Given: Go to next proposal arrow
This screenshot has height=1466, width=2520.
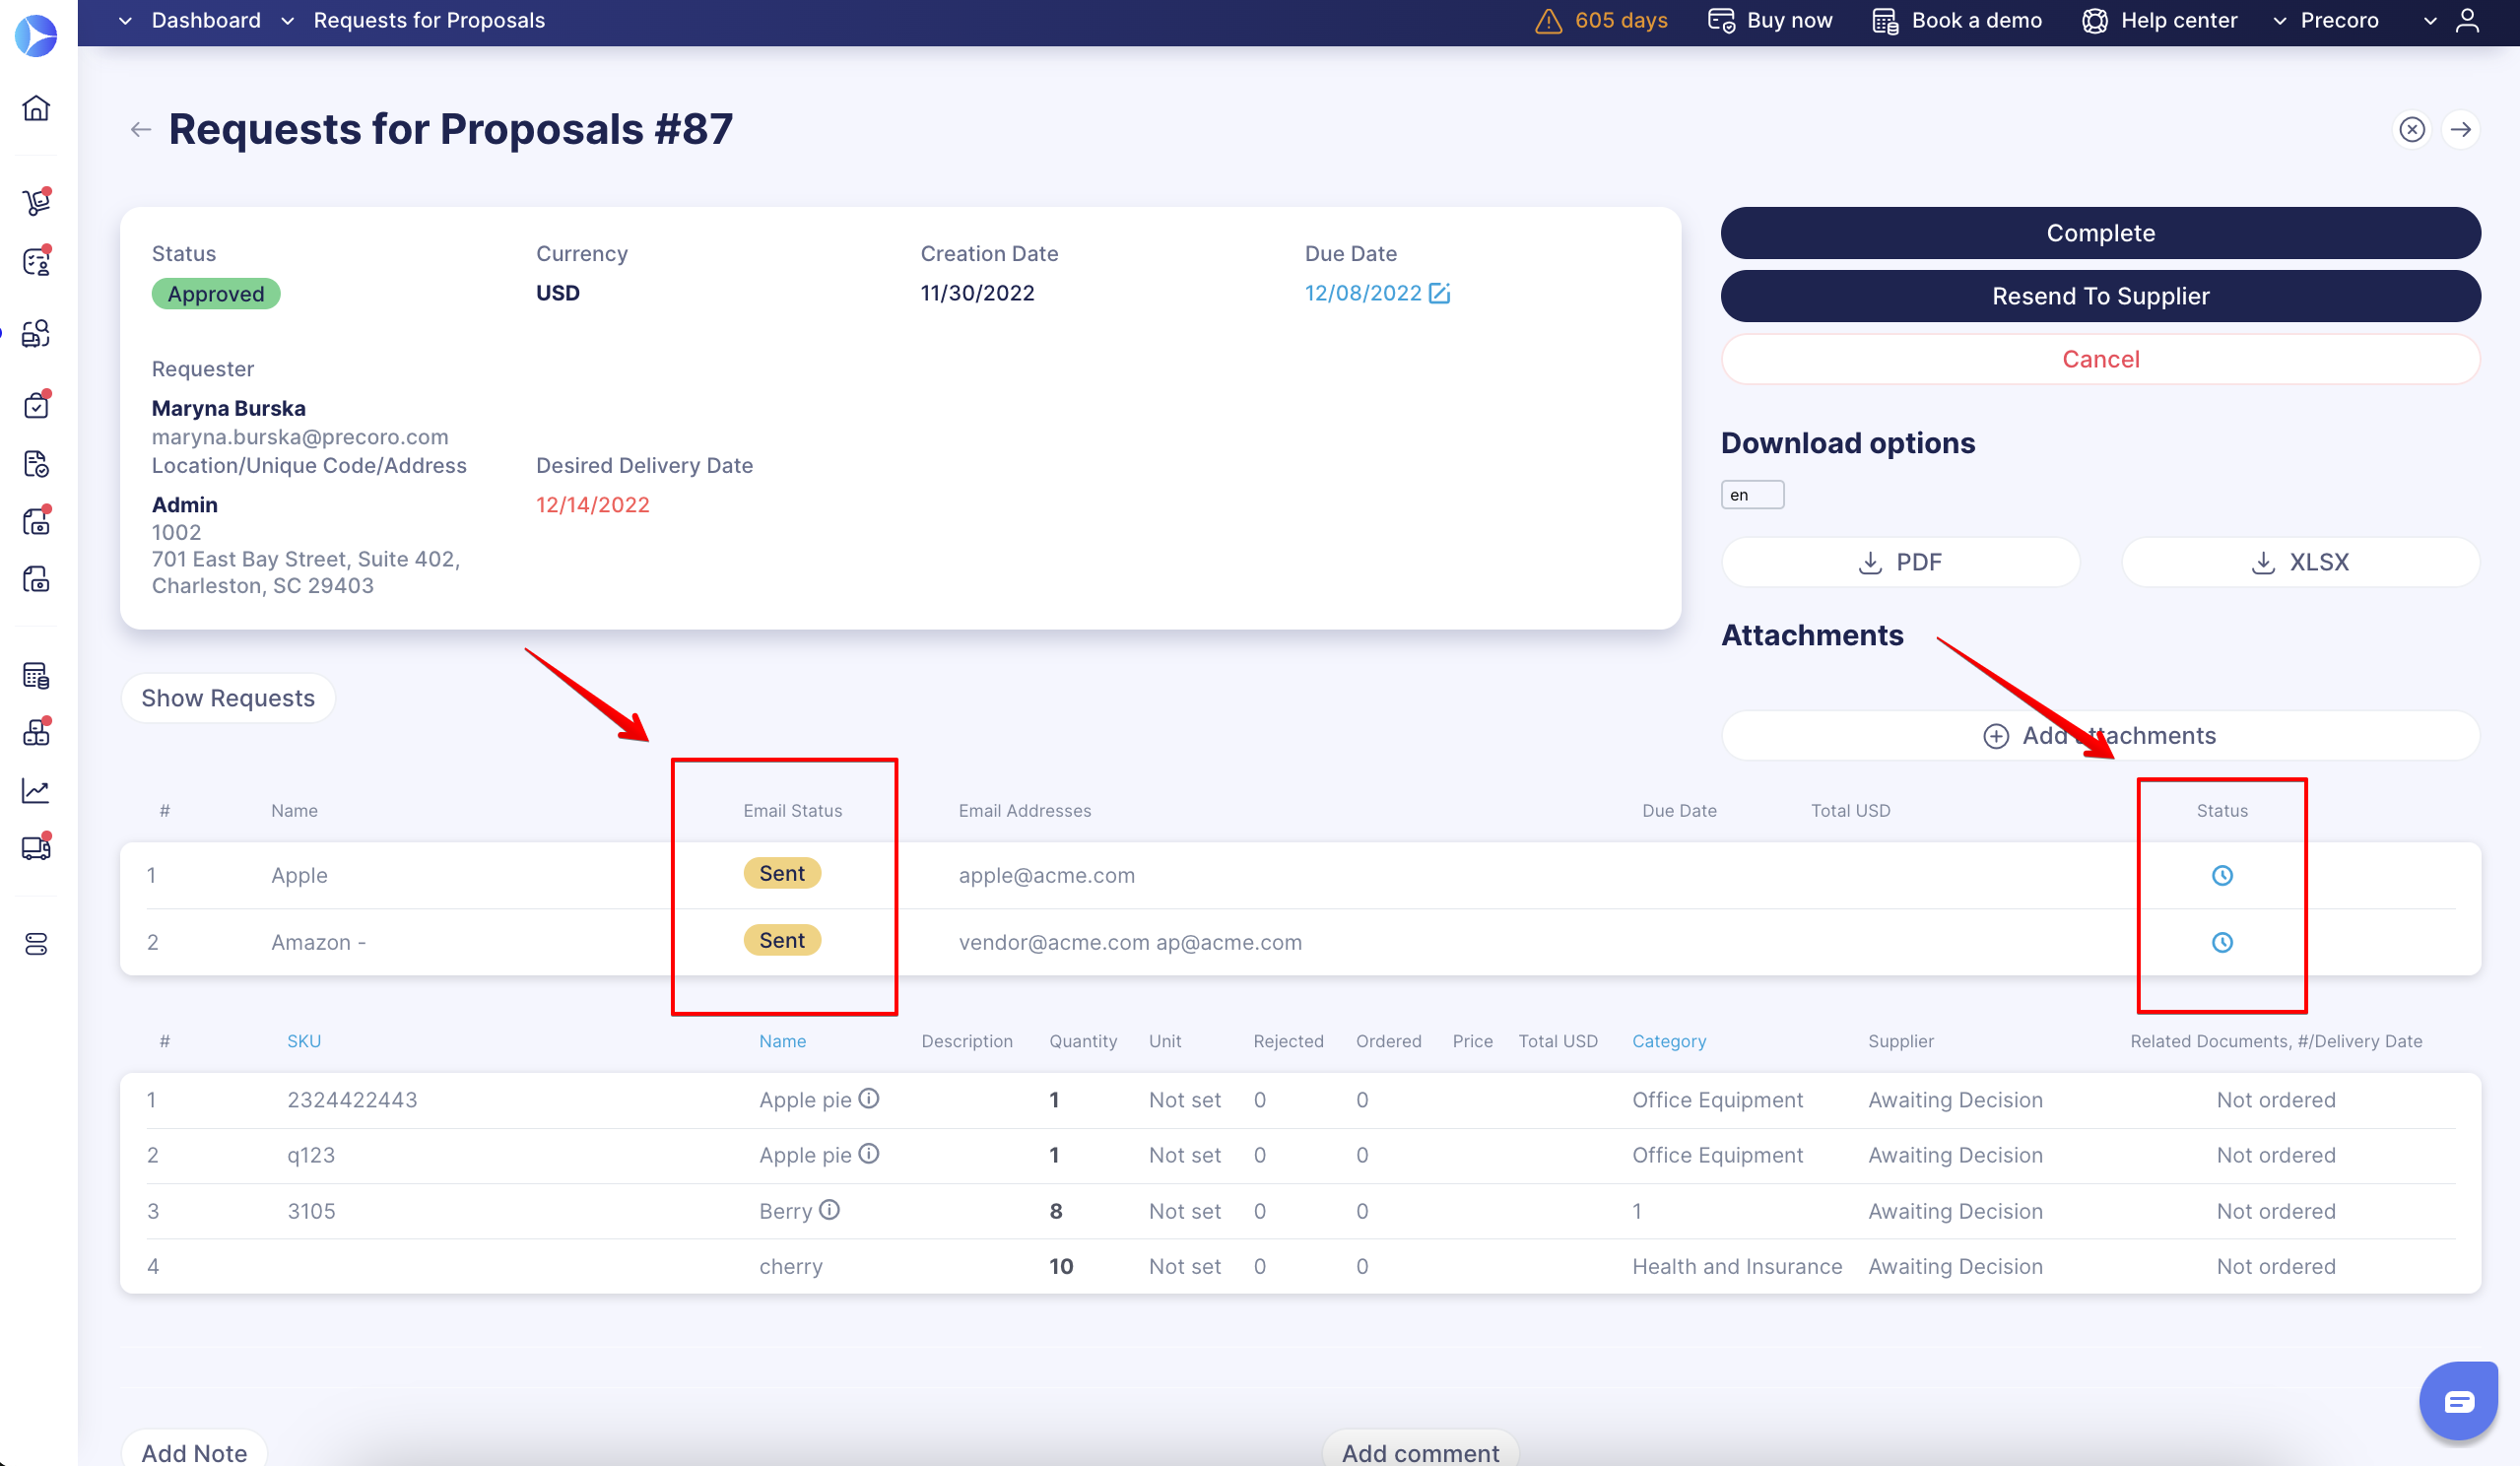Looking at the screenshot, I should tap(2460, 130).
